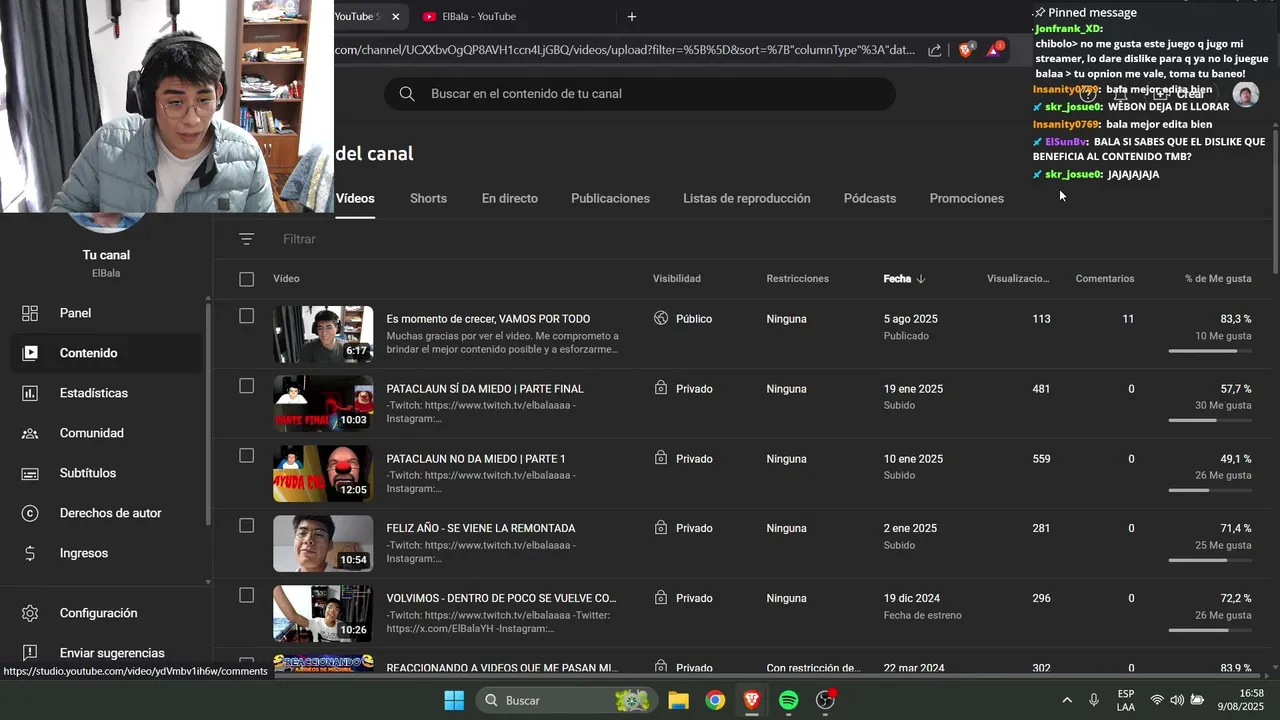Open visibility options for 'FELIZ AÑO' row
The image size is (1280, 720).
[684, 528]
